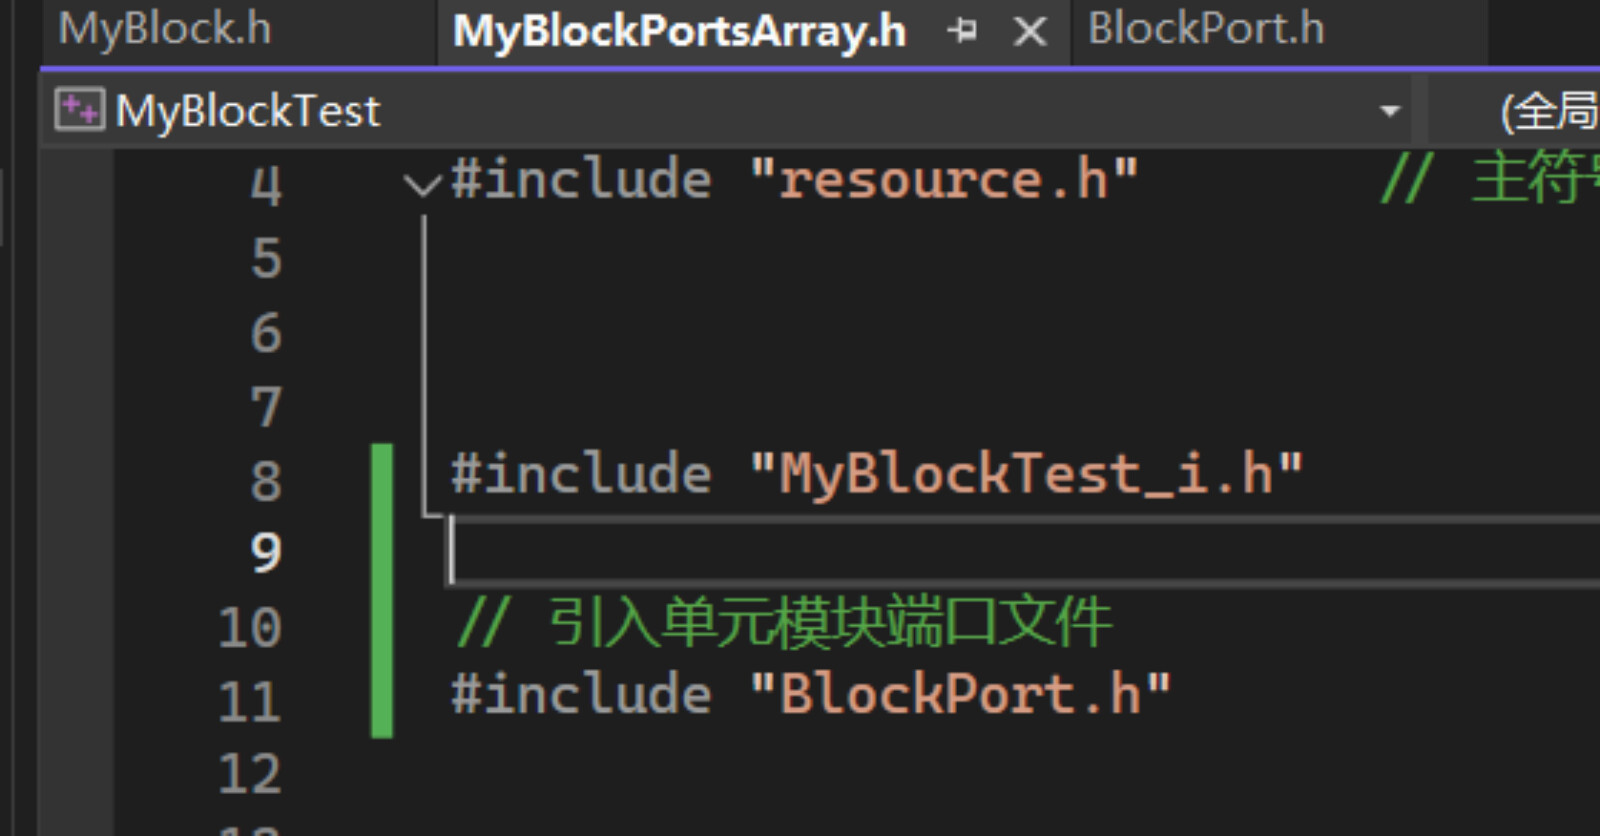Viewport: 1600px width, 836px height.
Task: Click line number 12 in the gutter
Action: [x=250, y=774]
